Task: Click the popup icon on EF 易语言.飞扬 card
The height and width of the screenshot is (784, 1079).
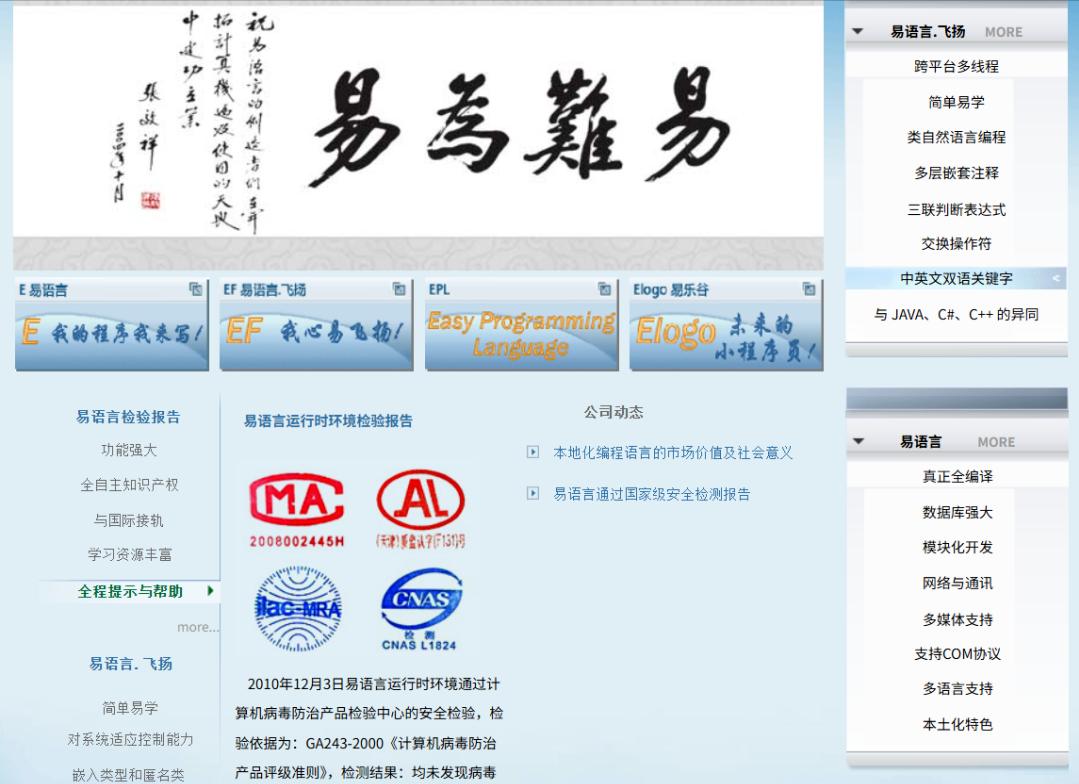Action: click(399, 289)
